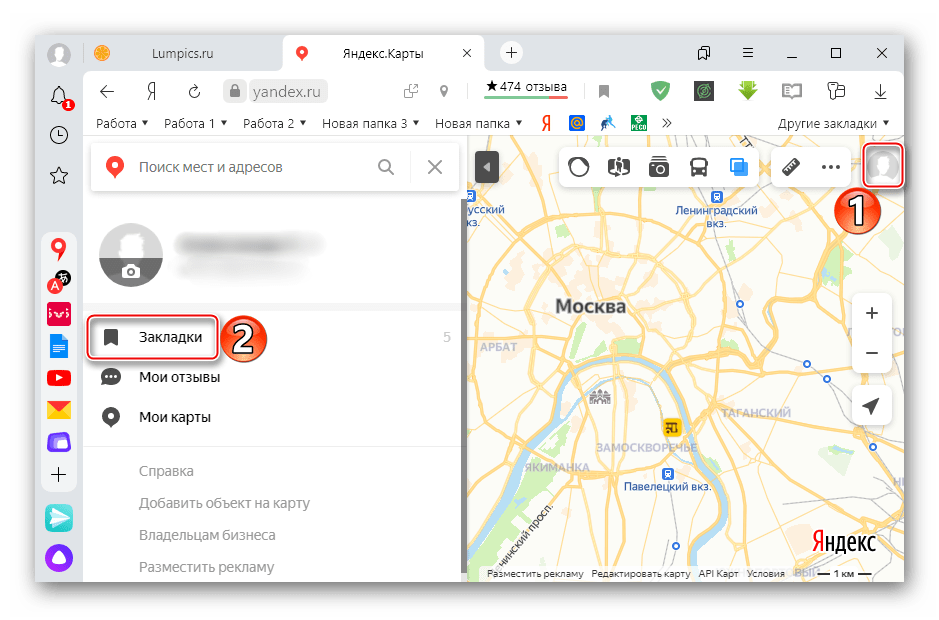Open the map layers selector
The image size is (939, 620).
pyautogui.click(x=739, y=167)
